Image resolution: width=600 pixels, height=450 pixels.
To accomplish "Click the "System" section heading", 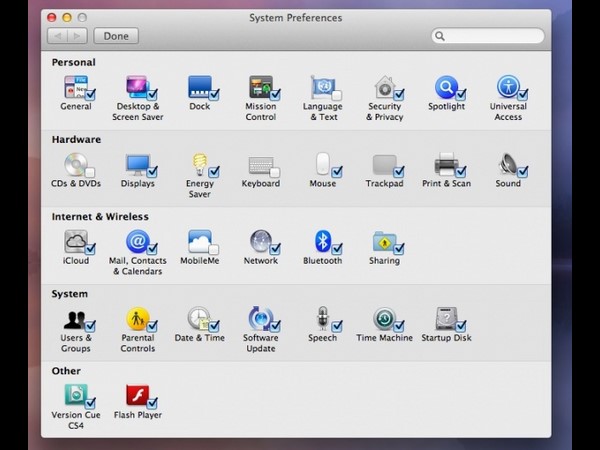I will (x=70, y=294).
